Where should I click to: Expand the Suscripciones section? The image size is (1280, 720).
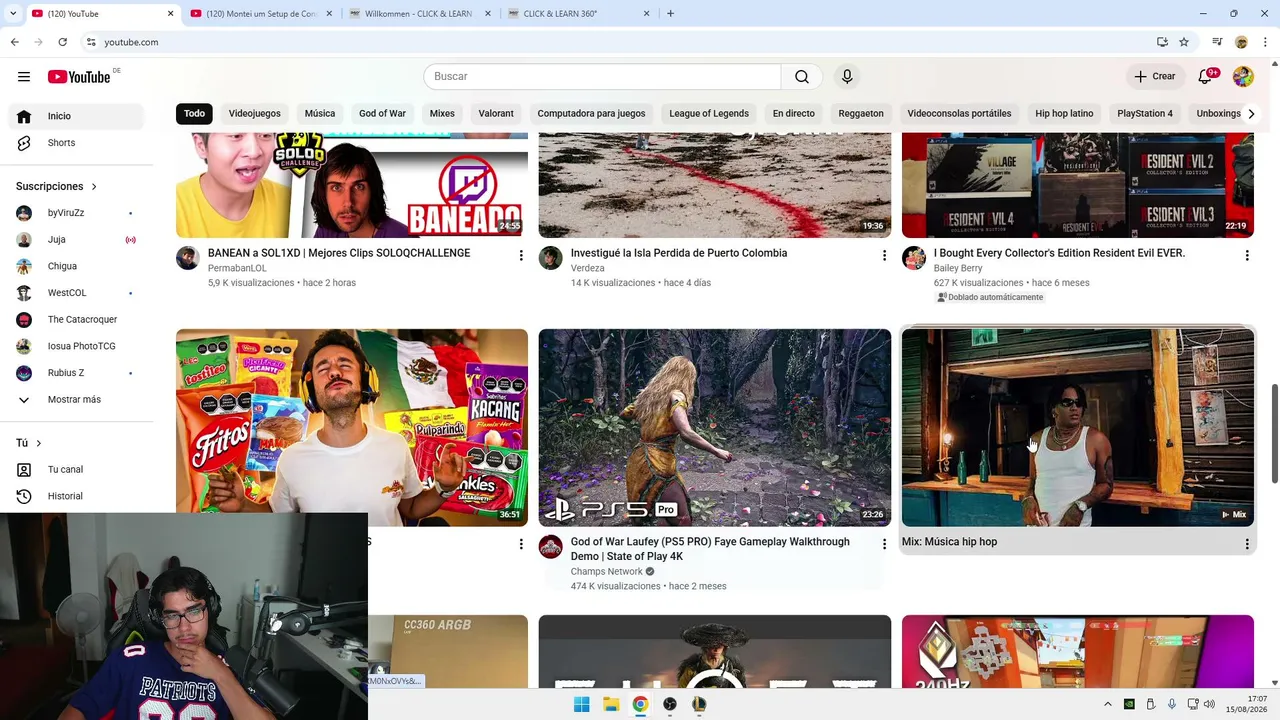tap(57, 186)
